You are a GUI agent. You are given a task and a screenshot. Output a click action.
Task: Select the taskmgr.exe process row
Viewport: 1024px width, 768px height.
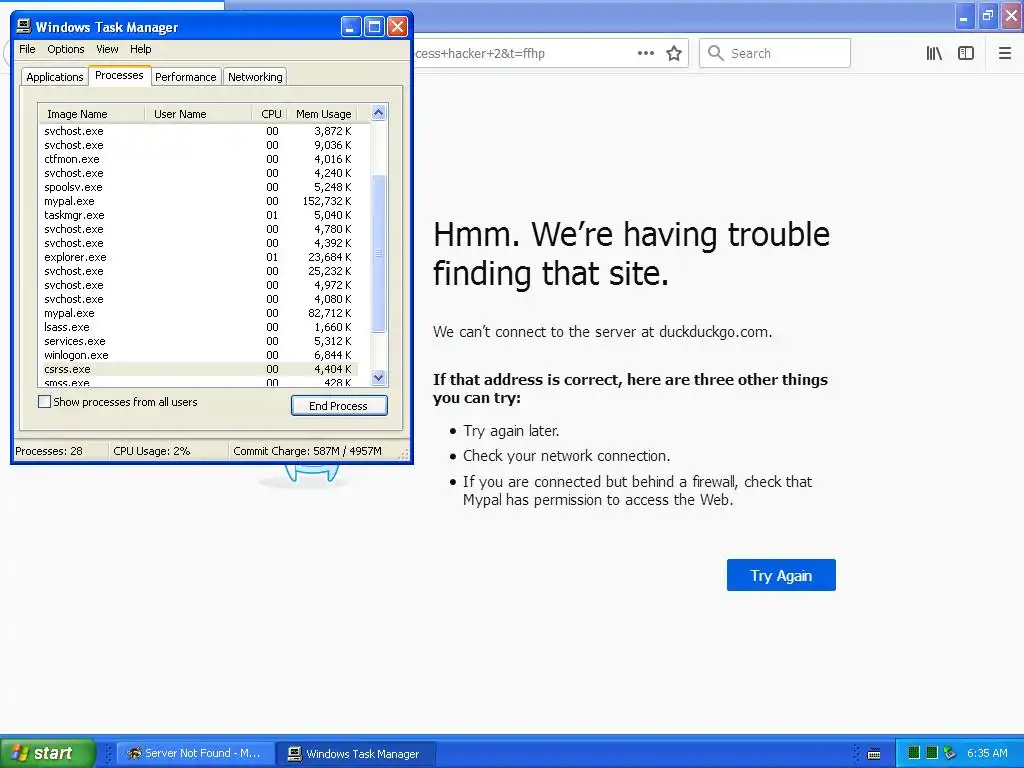199,215
